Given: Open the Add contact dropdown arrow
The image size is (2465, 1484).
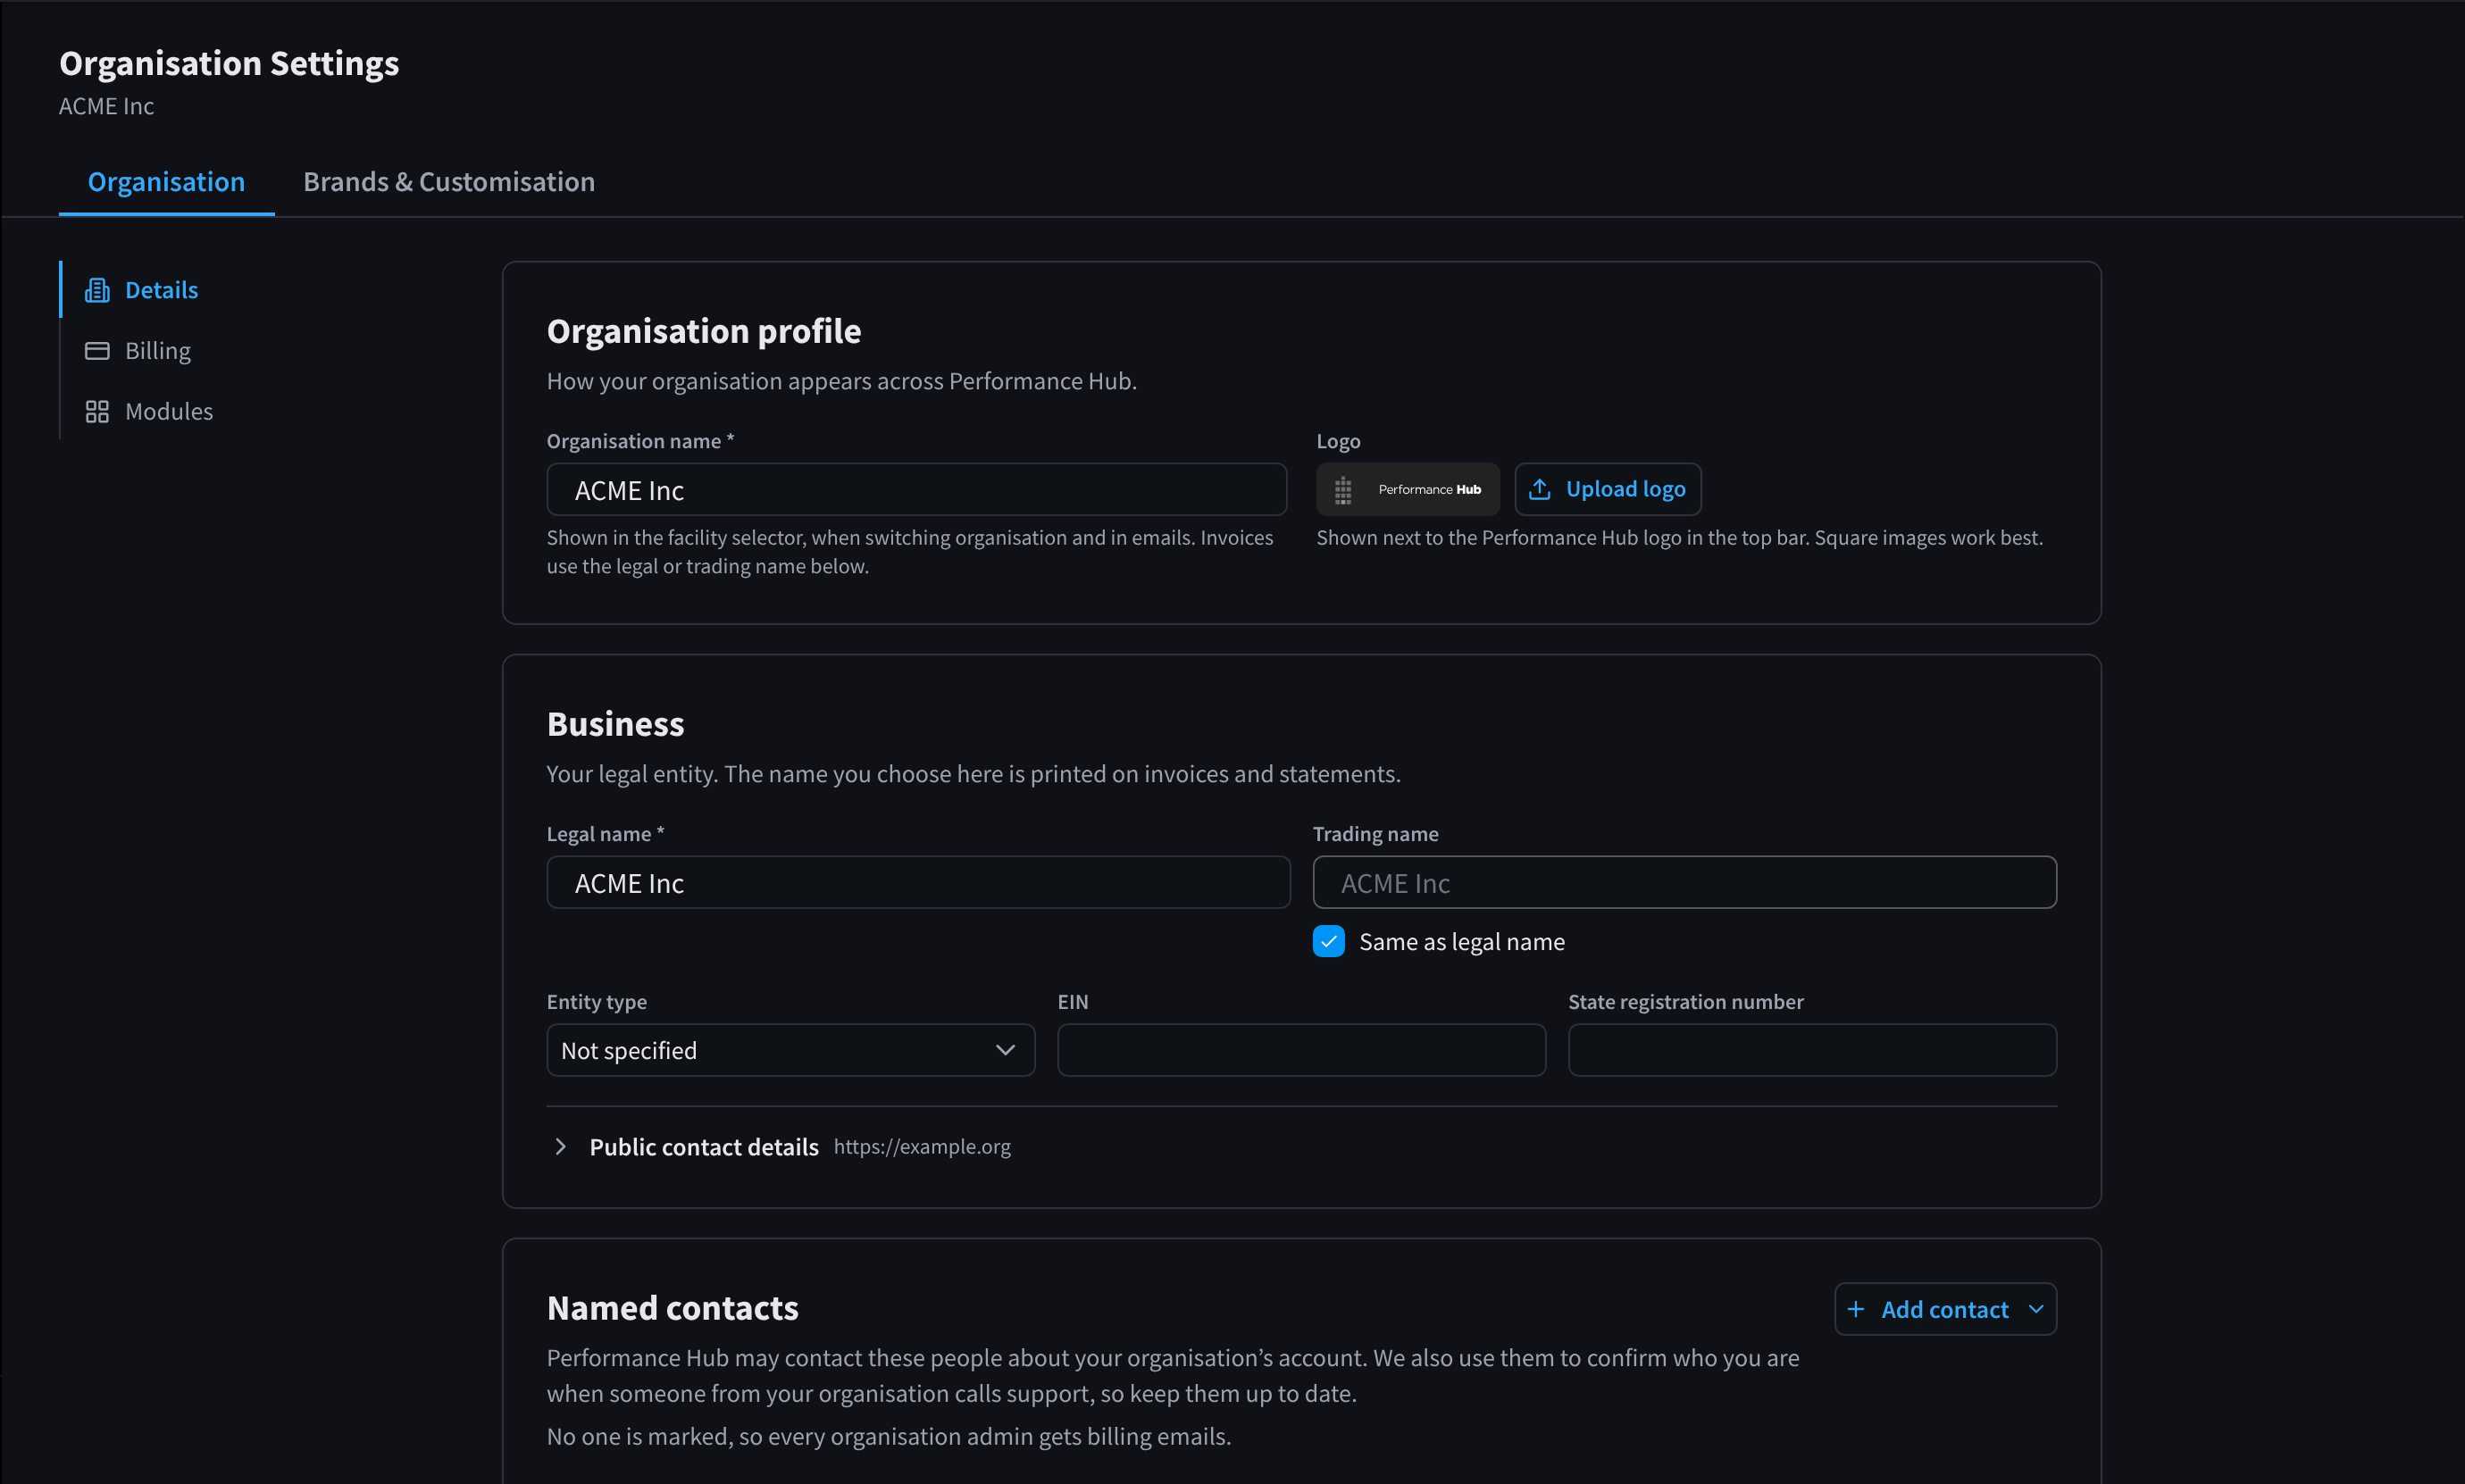Looking at the screenshot, I should pos(2036,1309).
